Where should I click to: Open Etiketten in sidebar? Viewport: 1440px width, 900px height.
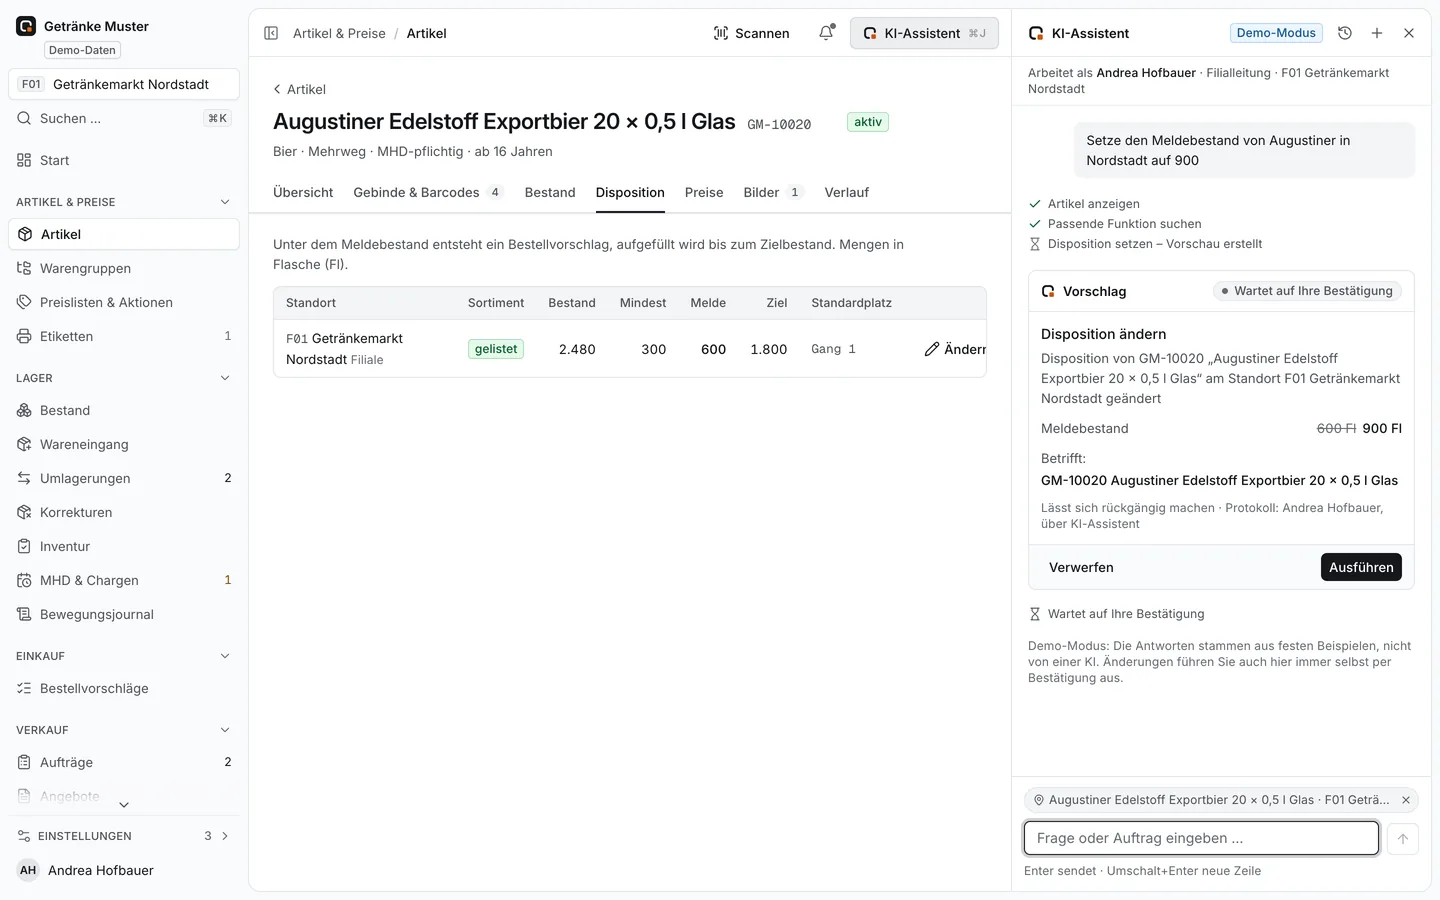(x=124, y=336)
